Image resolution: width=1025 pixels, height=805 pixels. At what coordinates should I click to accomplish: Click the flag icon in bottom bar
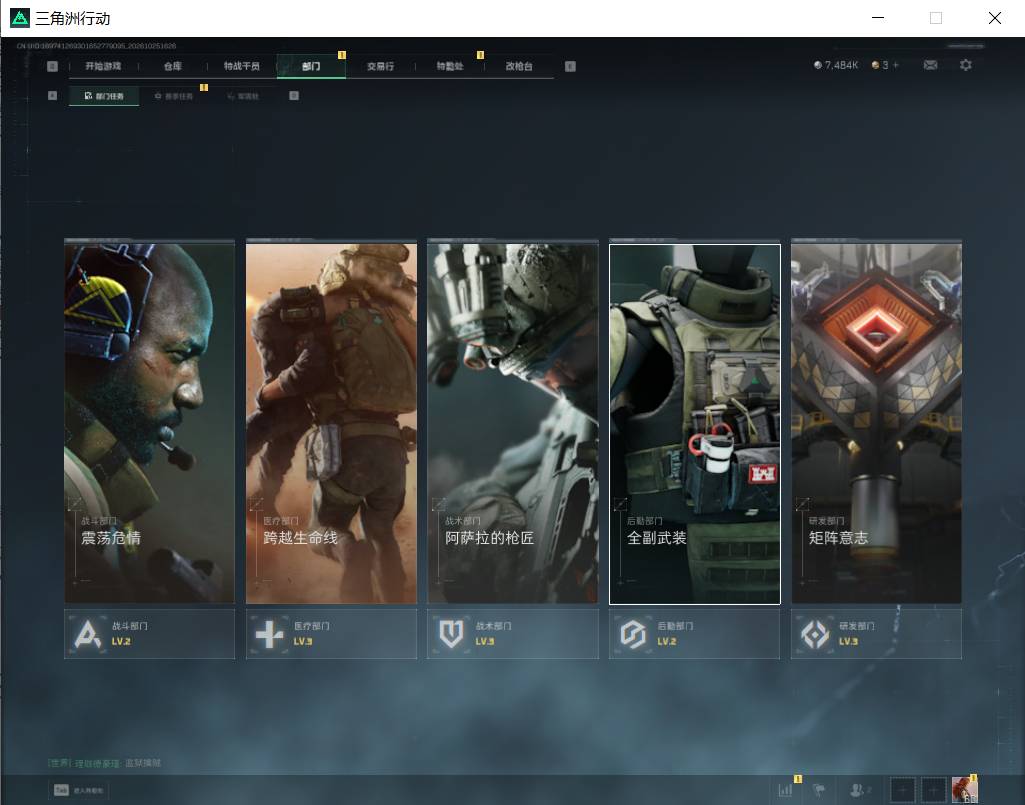[x=819, y=790]
